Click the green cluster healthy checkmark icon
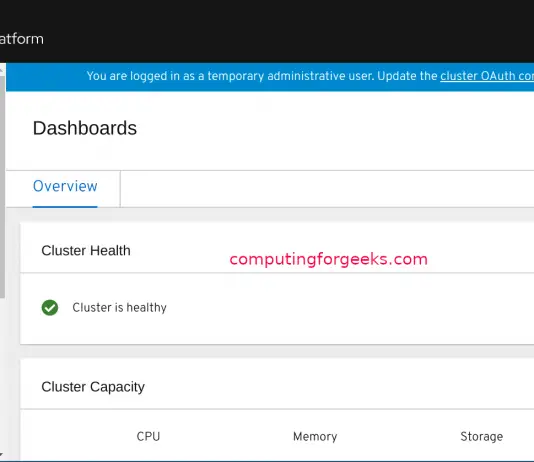Image resolution: width=534 pixels, height=462 pixels. [x=50, y=308]
